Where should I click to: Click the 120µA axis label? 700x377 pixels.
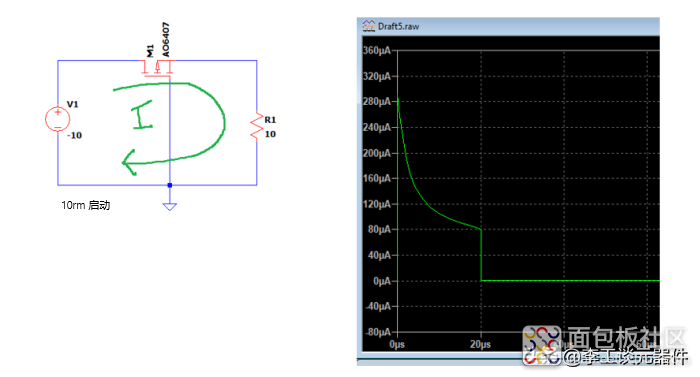coord(377,204)
